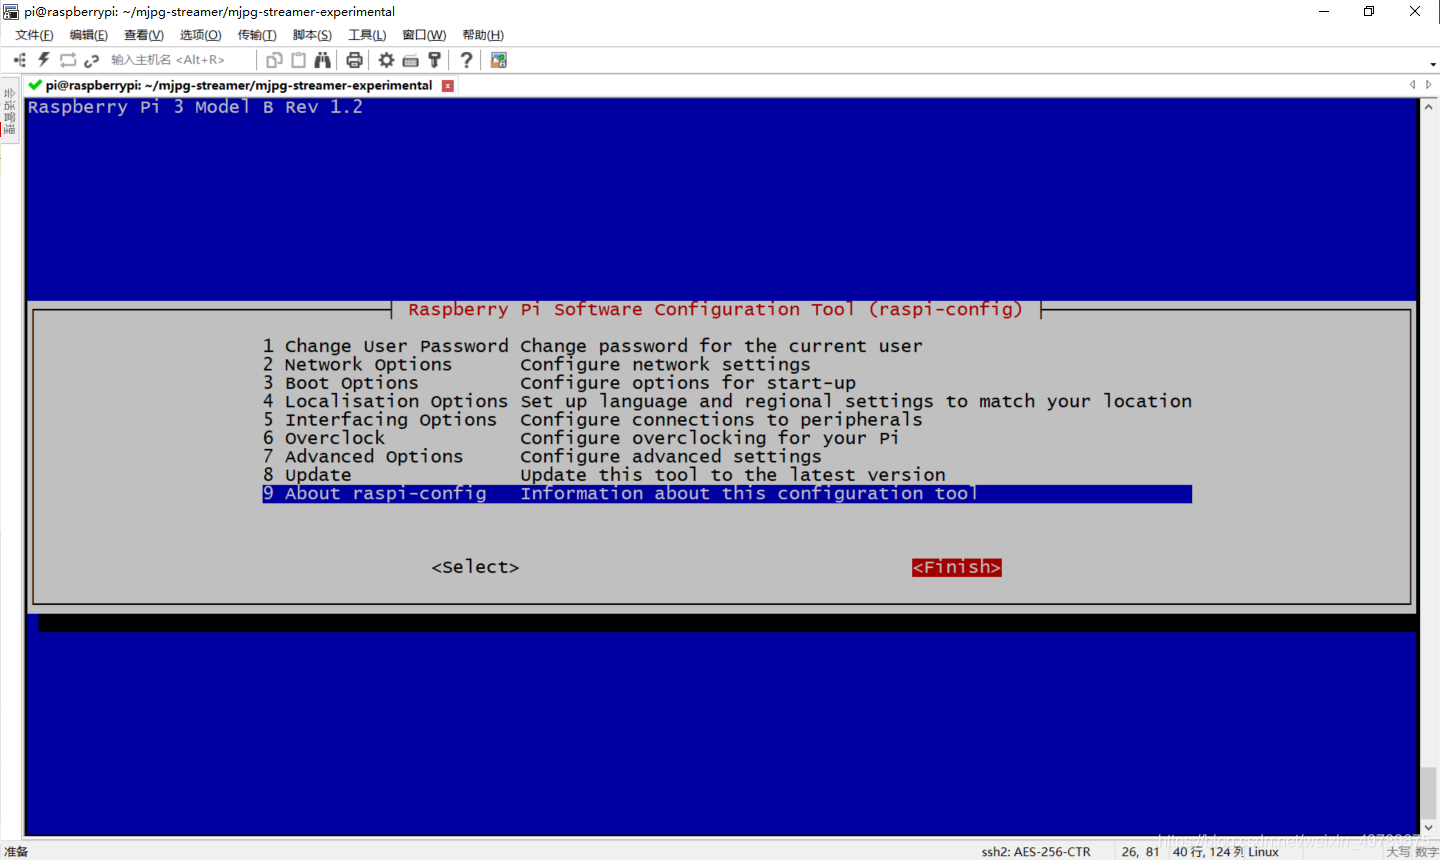The width and height of the screenshot is (1440, 860).
Task: Expand the toolbar overflow arrow at right
Action: pos(1433,64)
